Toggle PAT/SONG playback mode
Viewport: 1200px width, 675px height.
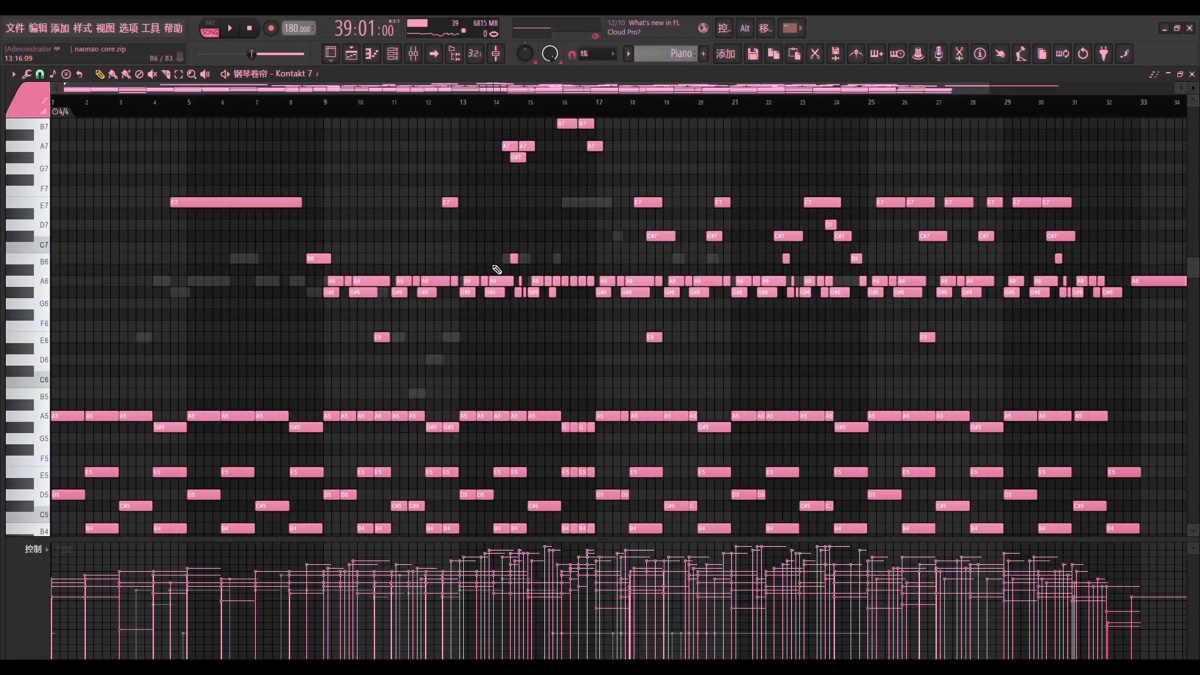point(210,29)
